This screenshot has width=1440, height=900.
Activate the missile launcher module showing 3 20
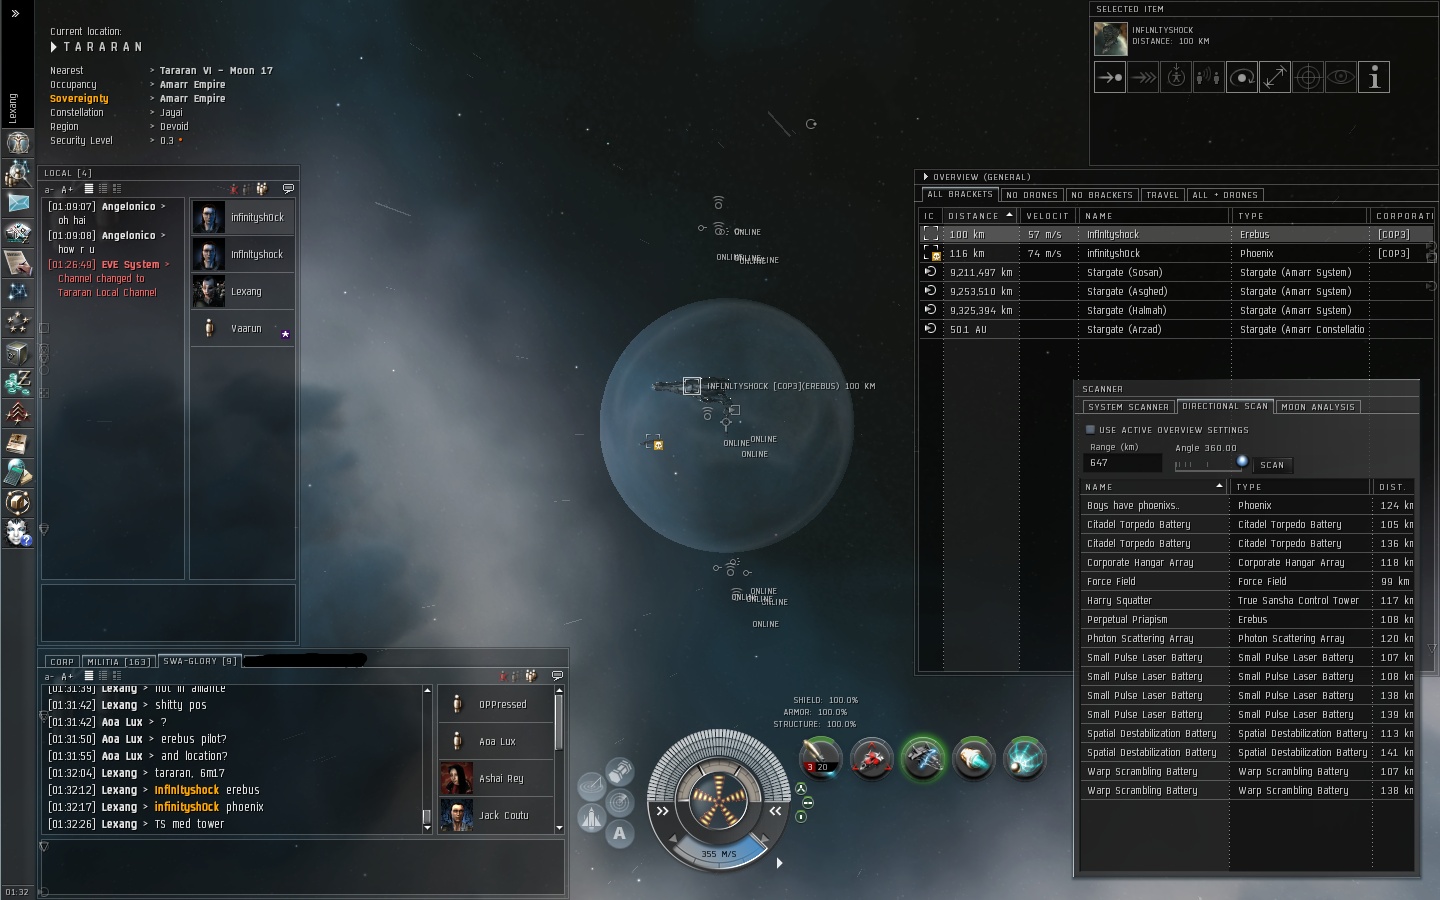click(820, 757)
